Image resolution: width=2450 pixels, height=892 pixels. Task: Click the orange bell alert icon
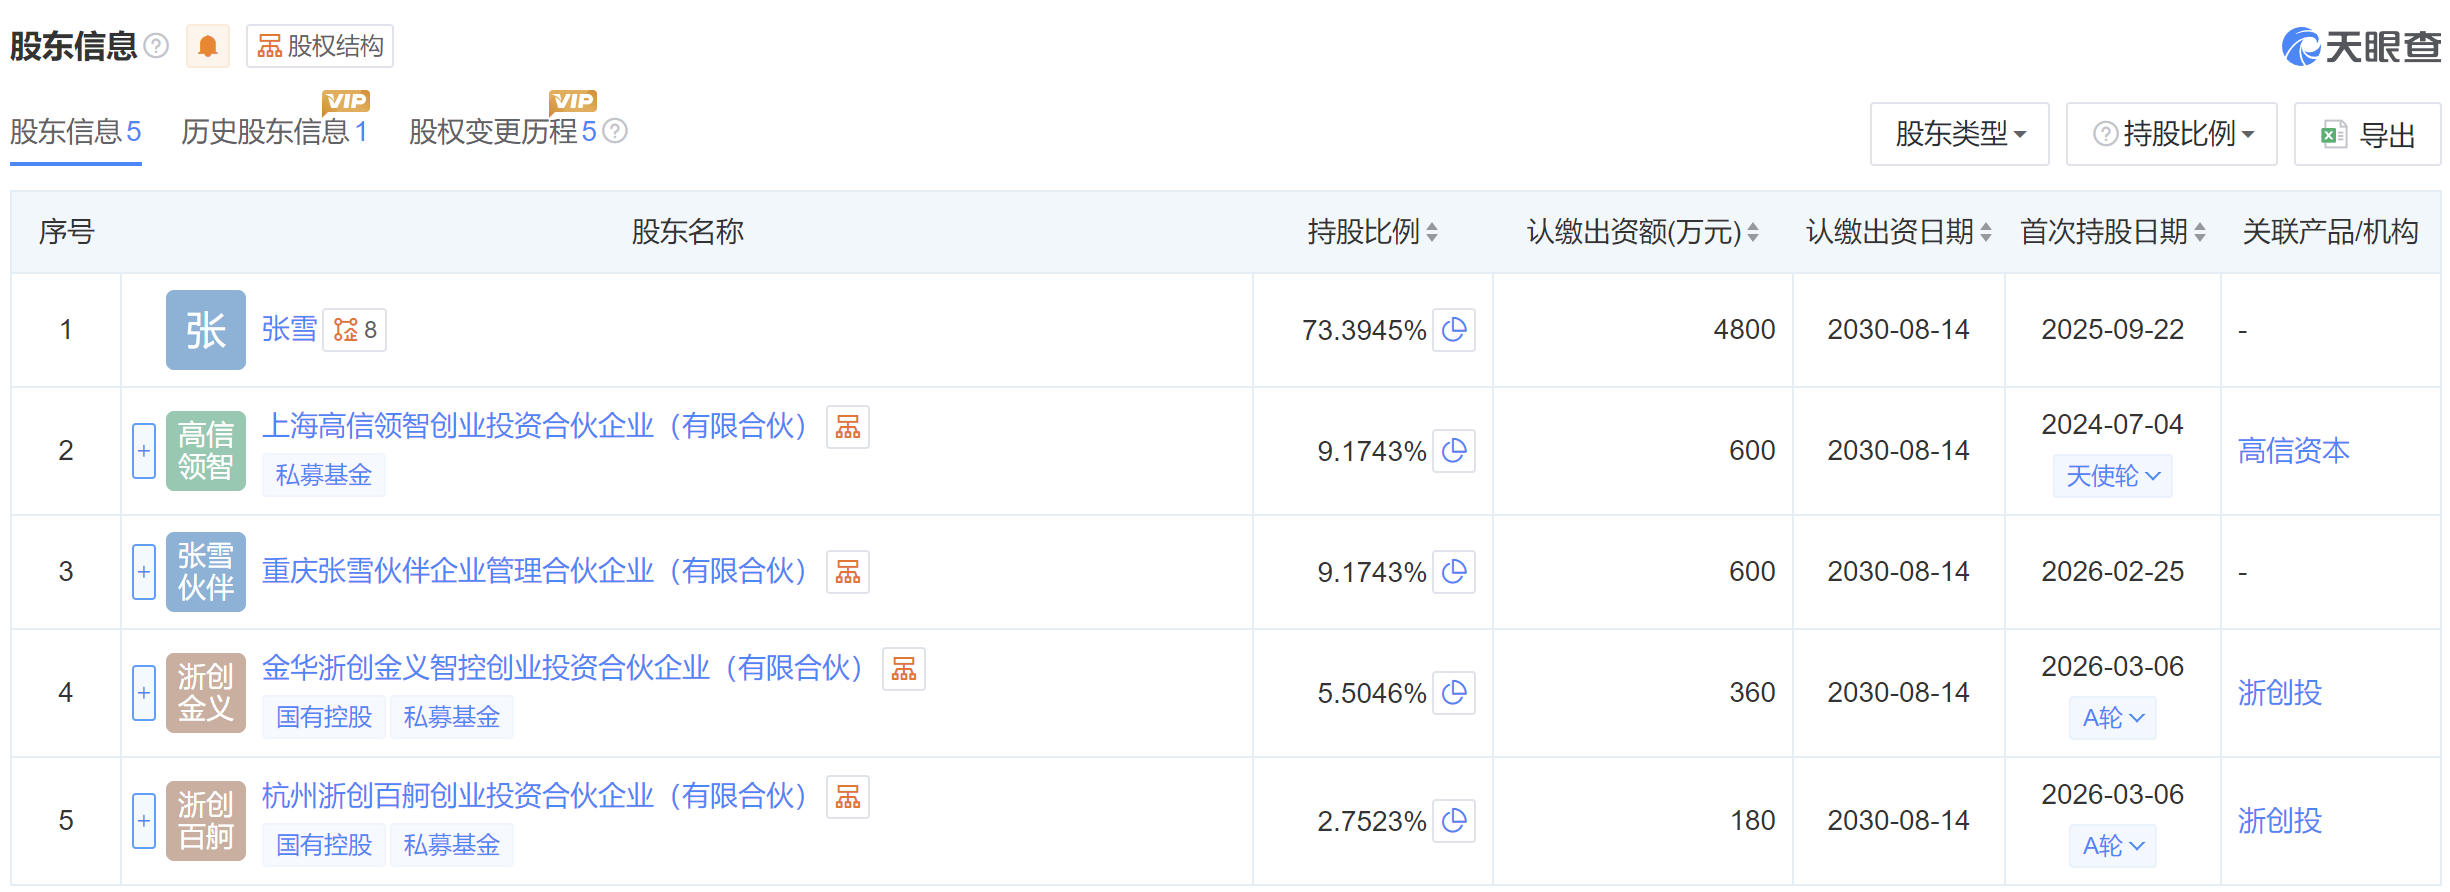click(x=208, y=47)
